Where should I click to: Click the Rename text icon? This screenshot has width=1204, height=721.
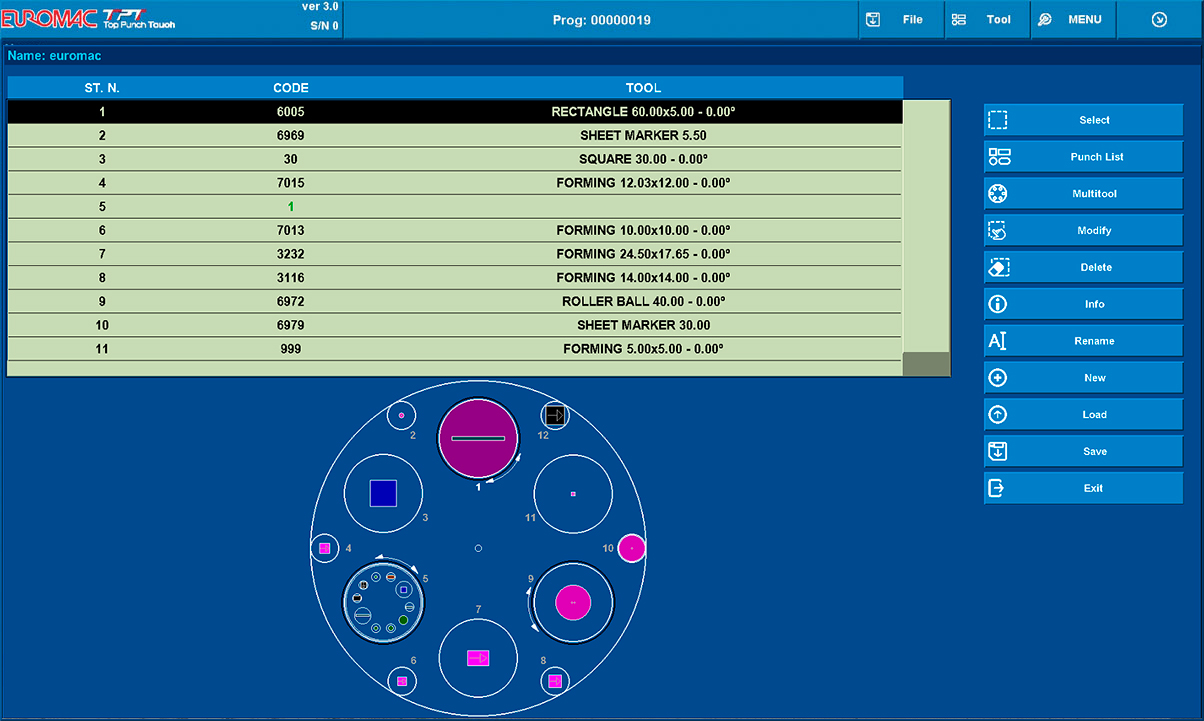pyautogui.click(x=997, y=341)
